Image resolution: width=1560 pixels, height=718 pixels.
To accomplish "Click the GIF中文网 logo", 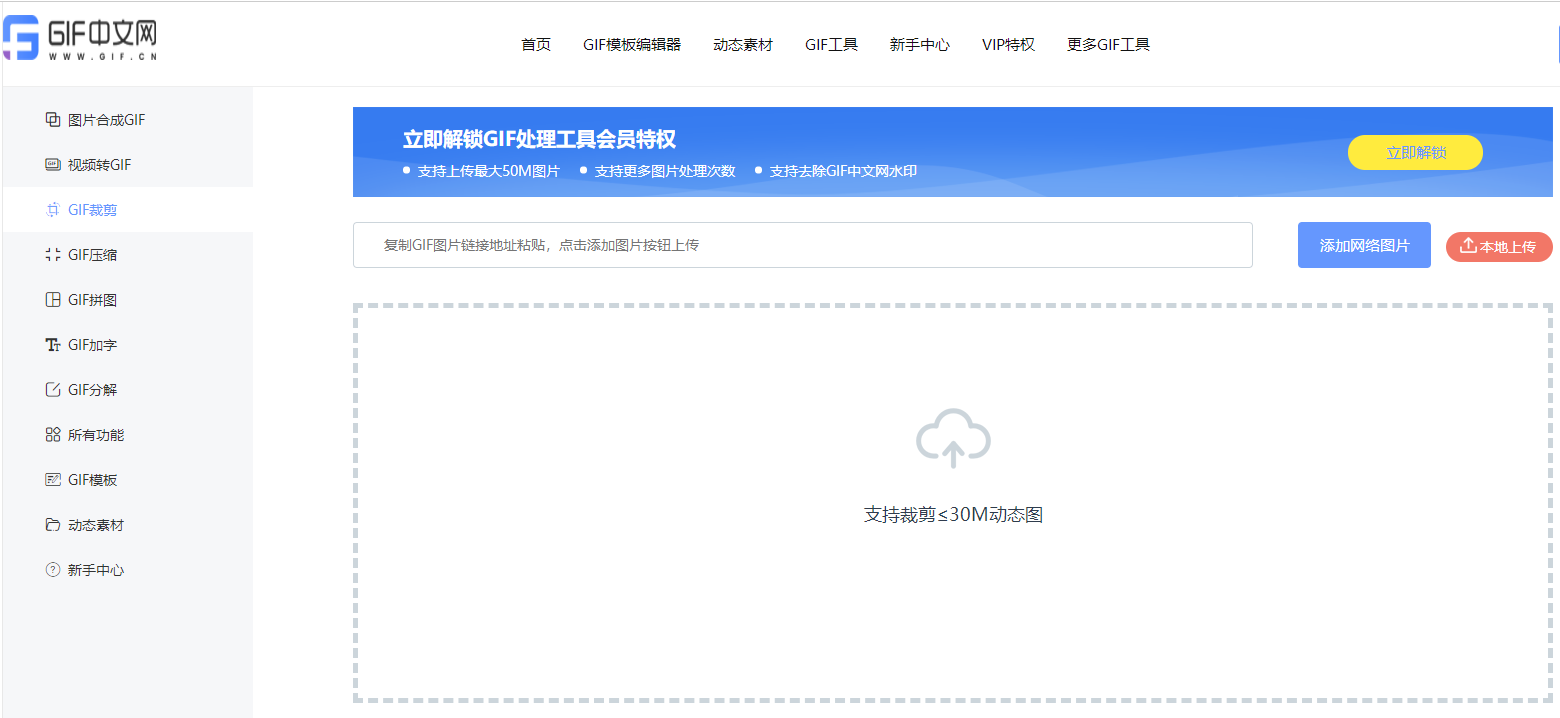I will [x=80, y=39].
